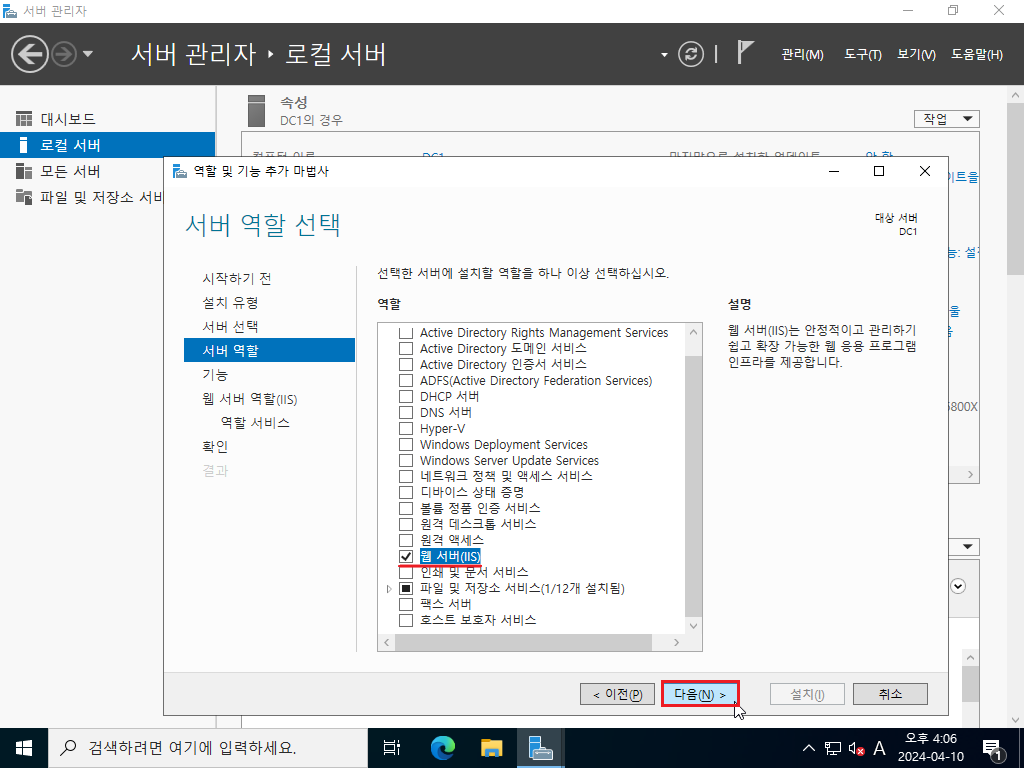Check 볼륨 정품 인증 서비스 role

tap(406, 508)
